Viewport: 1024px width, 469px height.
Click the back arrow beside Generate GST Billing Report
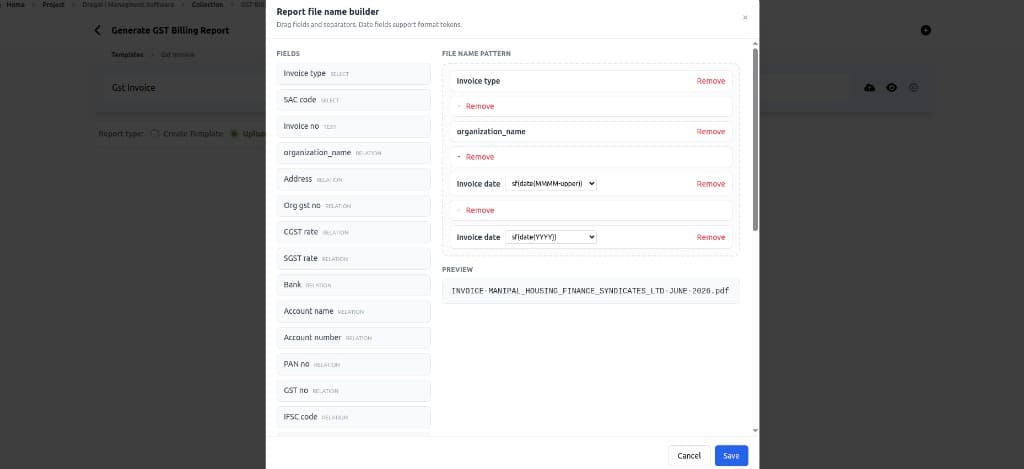pos(98,30)
